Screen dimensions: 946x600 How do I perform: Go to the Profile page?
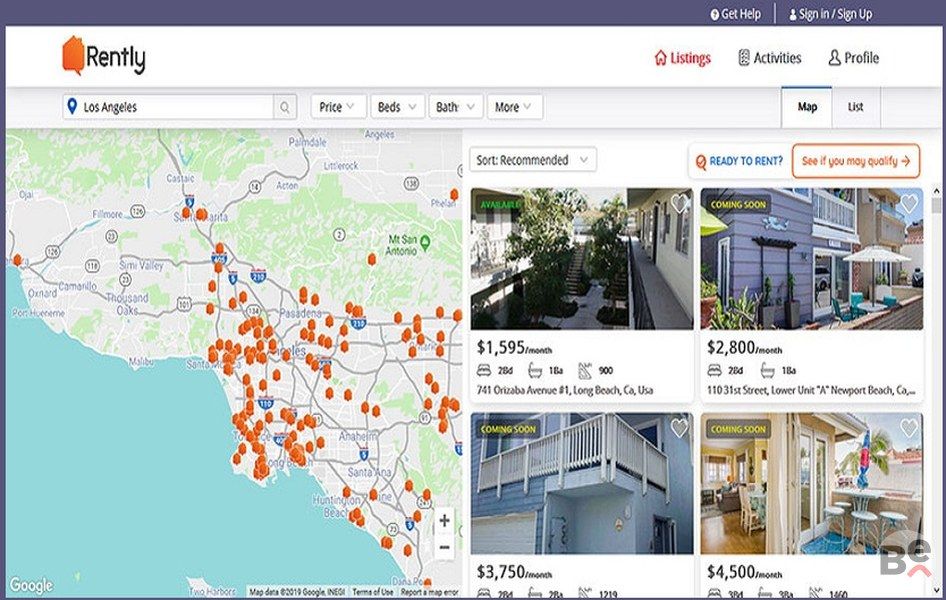(x=853, y=58)
